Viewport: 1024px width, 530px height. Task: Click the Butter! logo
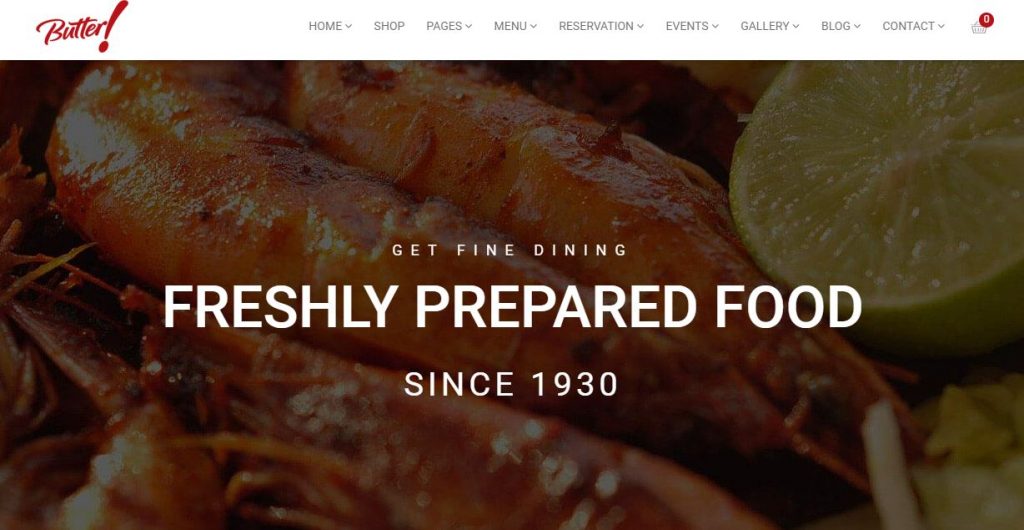tap(82, 27)
